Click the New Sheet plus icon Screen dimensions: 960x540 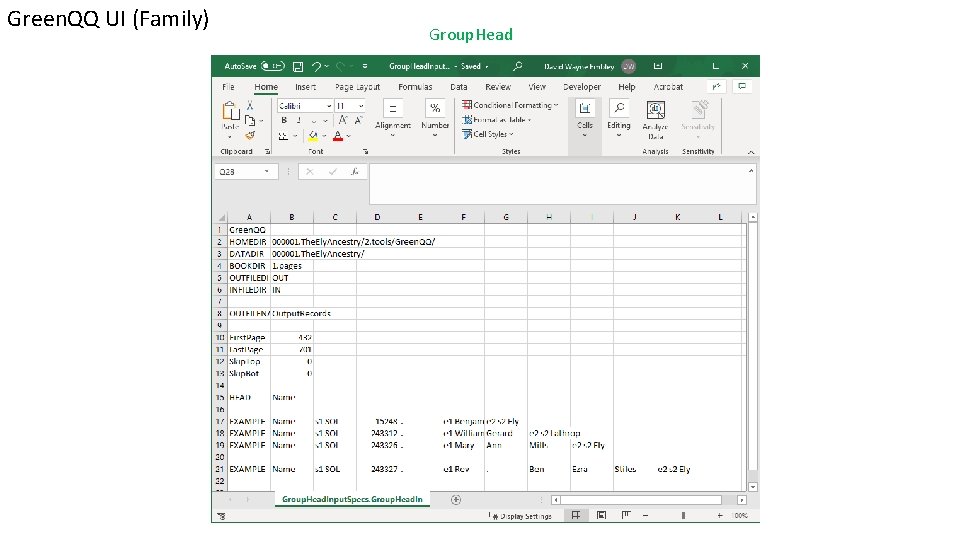(x=456, y=500)
